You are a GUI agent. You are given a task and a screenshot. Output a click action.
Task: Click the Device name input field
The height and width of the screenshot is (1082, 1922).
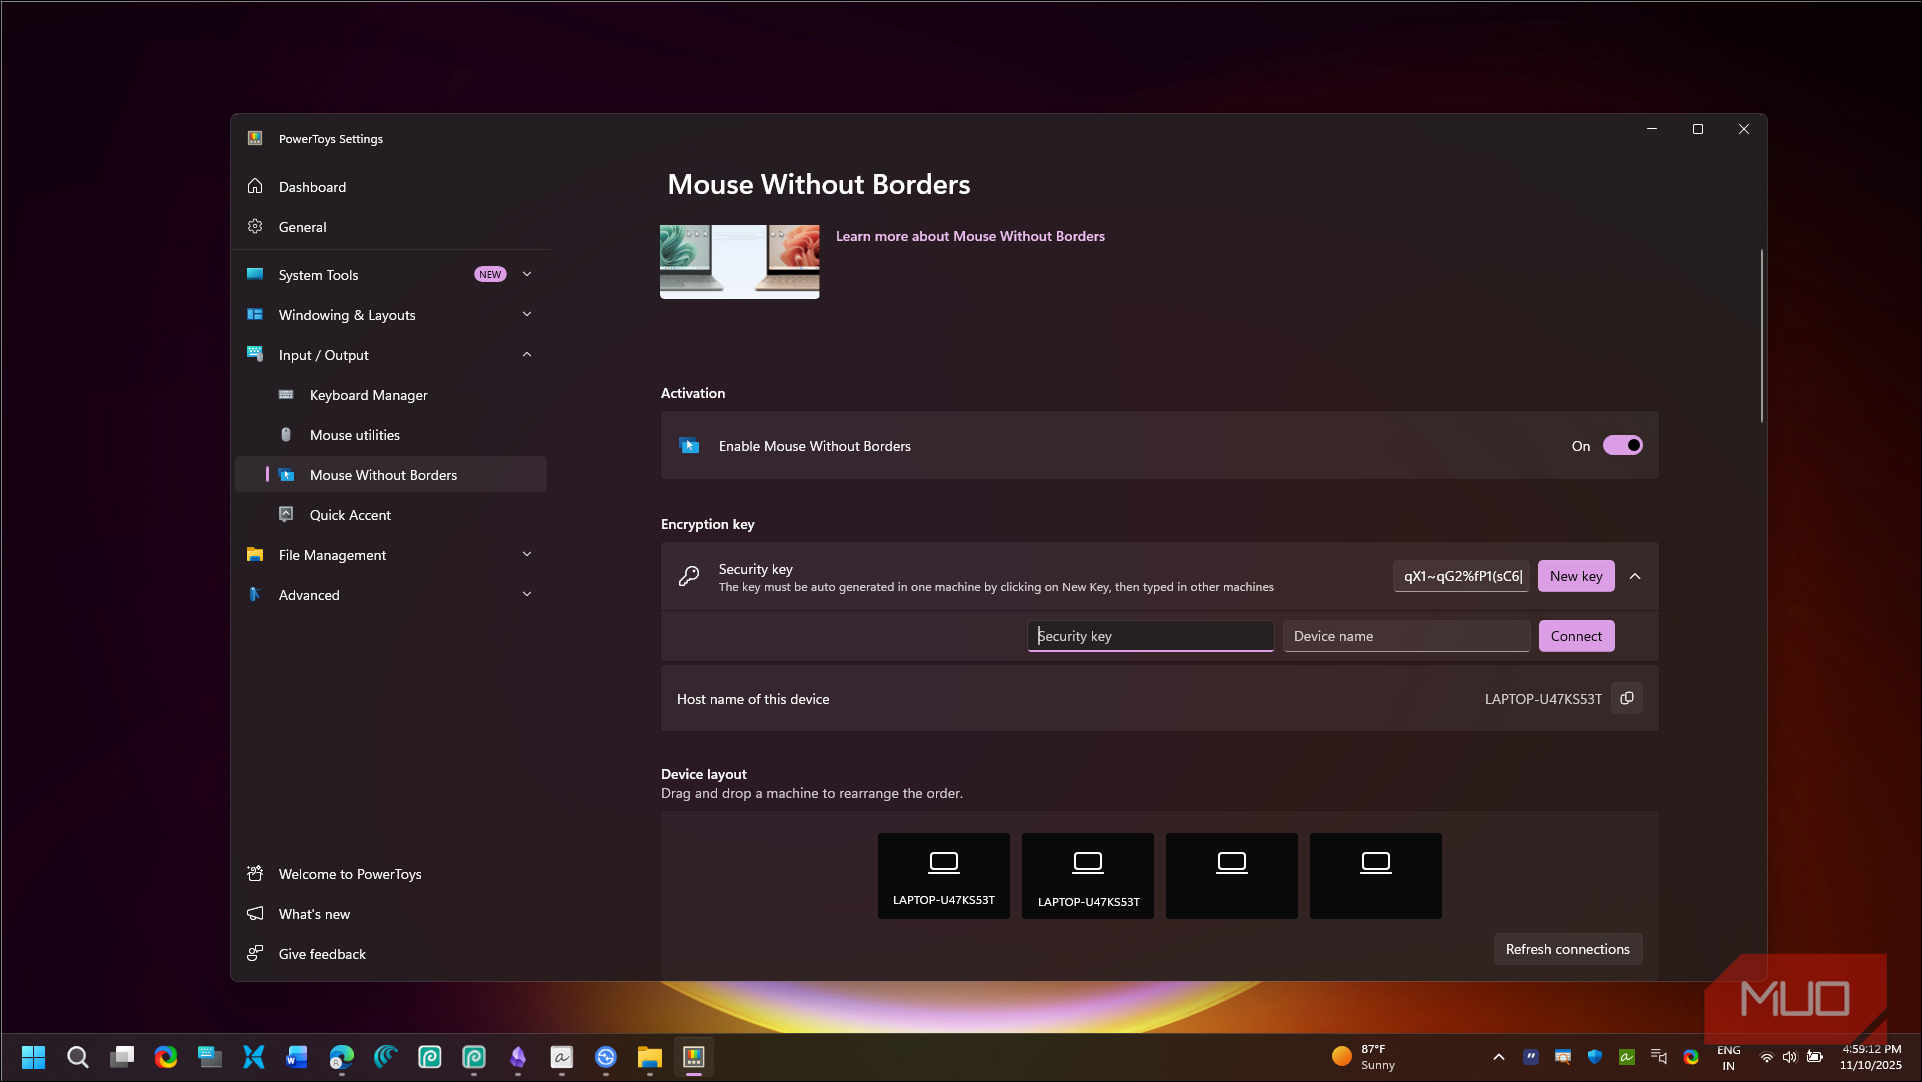(1406, 636)
